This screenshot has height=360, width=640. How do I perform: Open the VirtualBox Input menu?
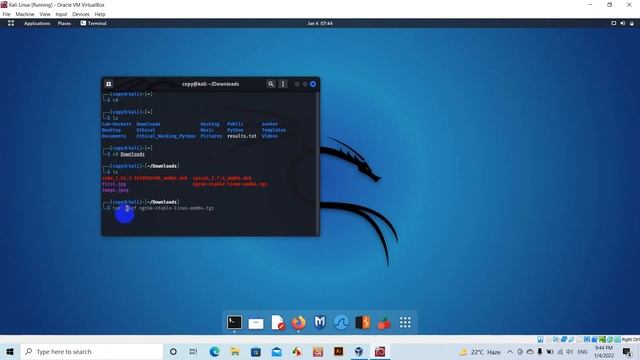click(x=61, y=14)
